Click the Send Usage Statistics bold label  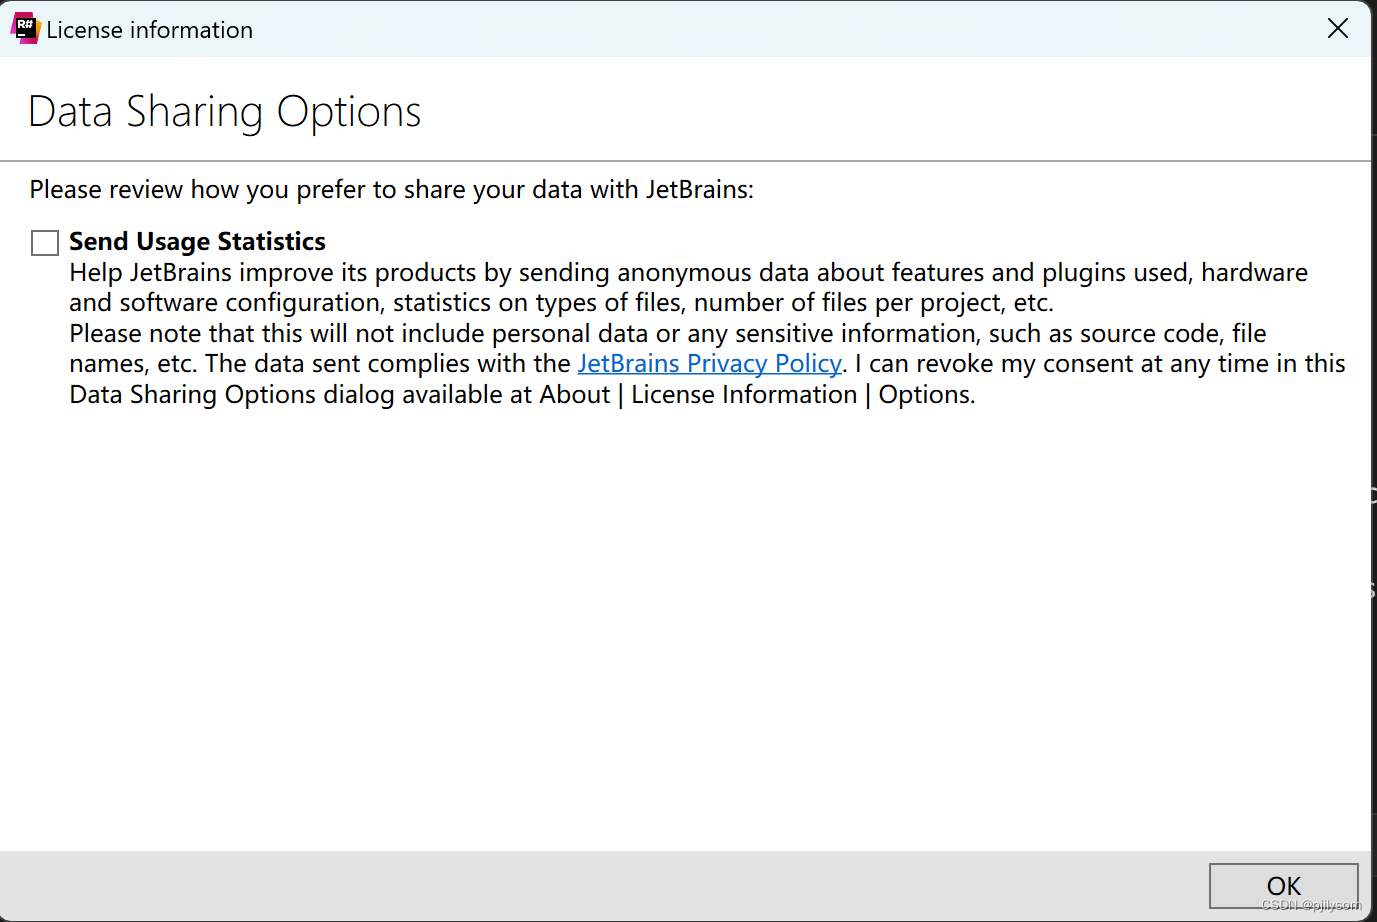click(197, 242)
